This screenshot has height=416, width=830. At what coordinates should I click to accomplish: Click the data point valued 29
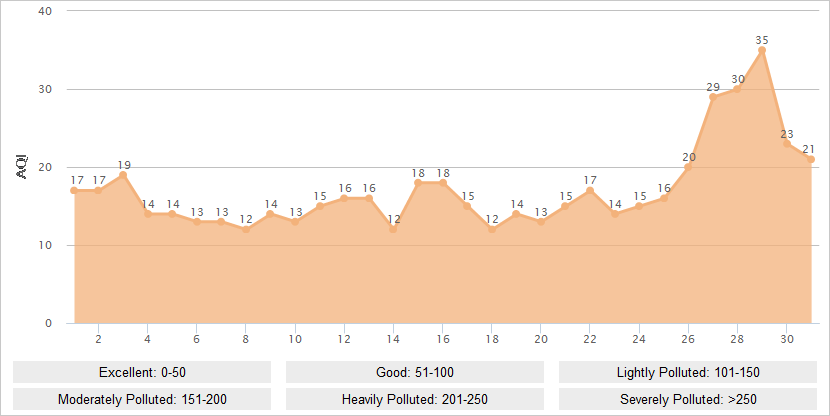point(713,97)
